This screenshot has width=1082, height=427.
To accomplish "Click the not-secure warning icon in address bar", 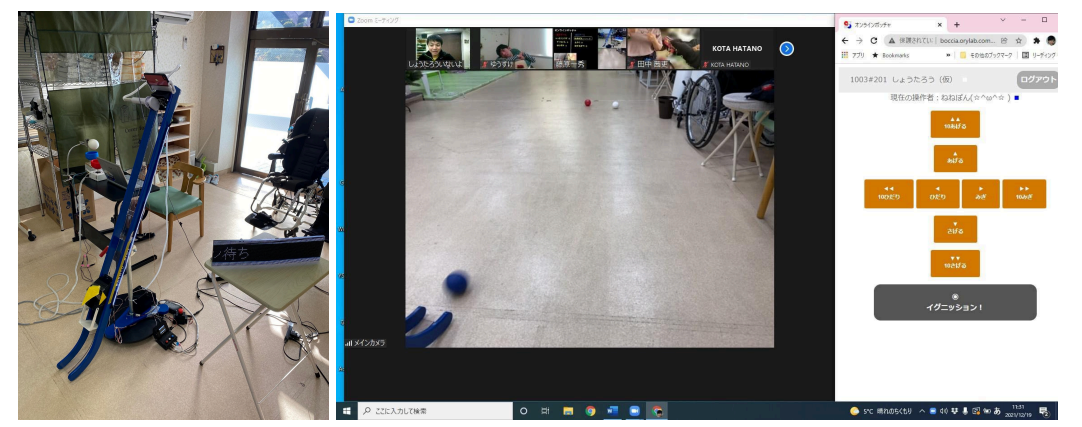I will [892, 41].
